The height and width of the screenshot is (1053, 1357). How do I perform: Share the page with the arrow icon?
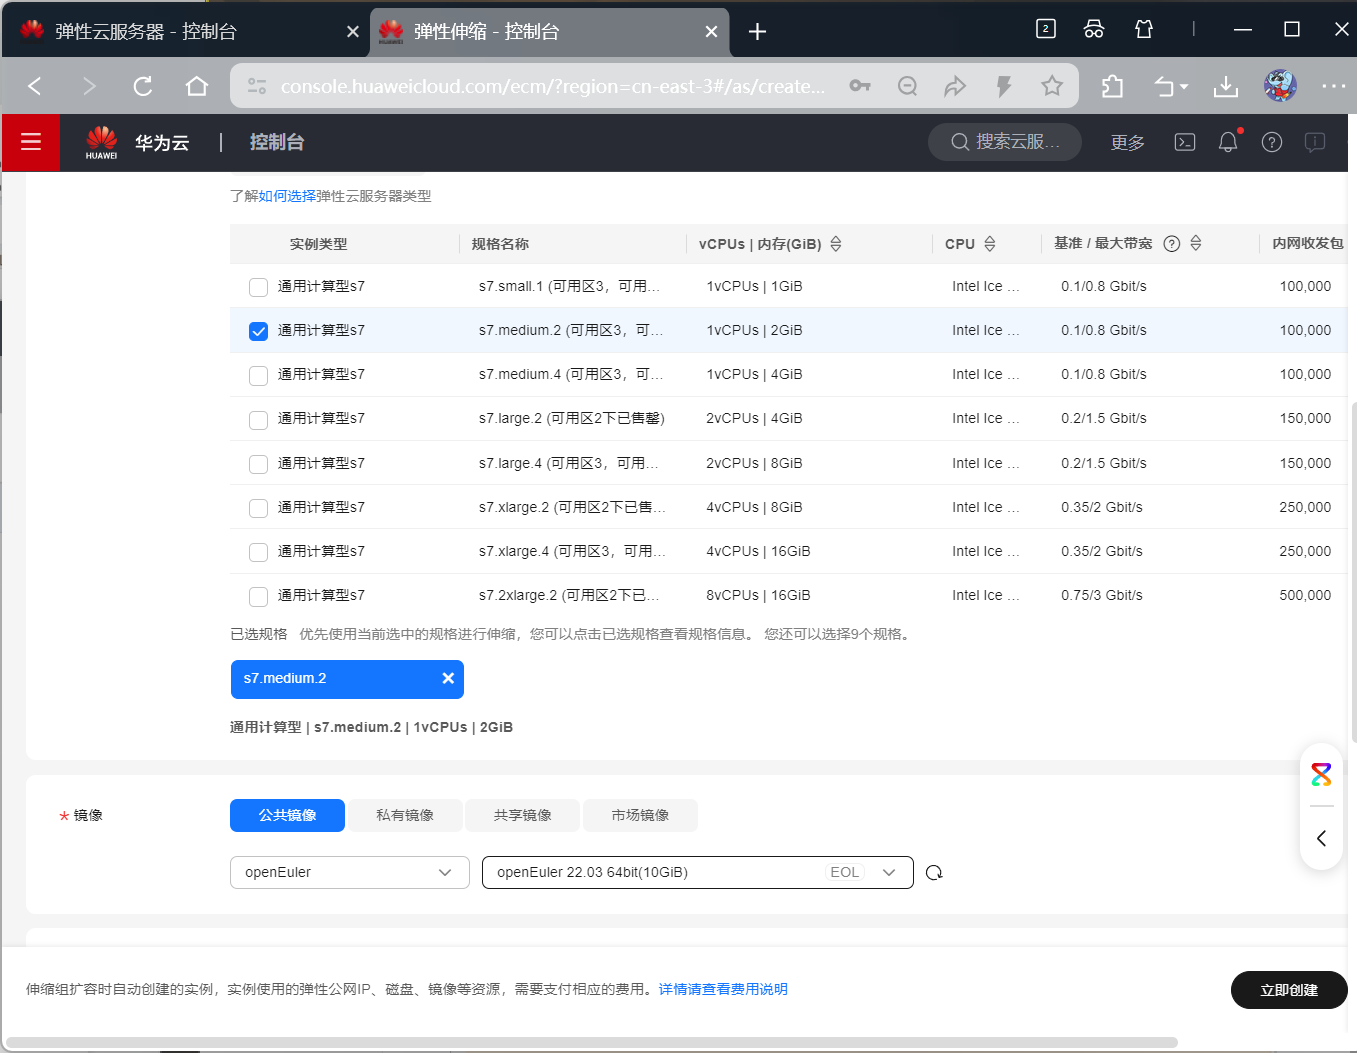pyautogui.click(x=955, y=86)
